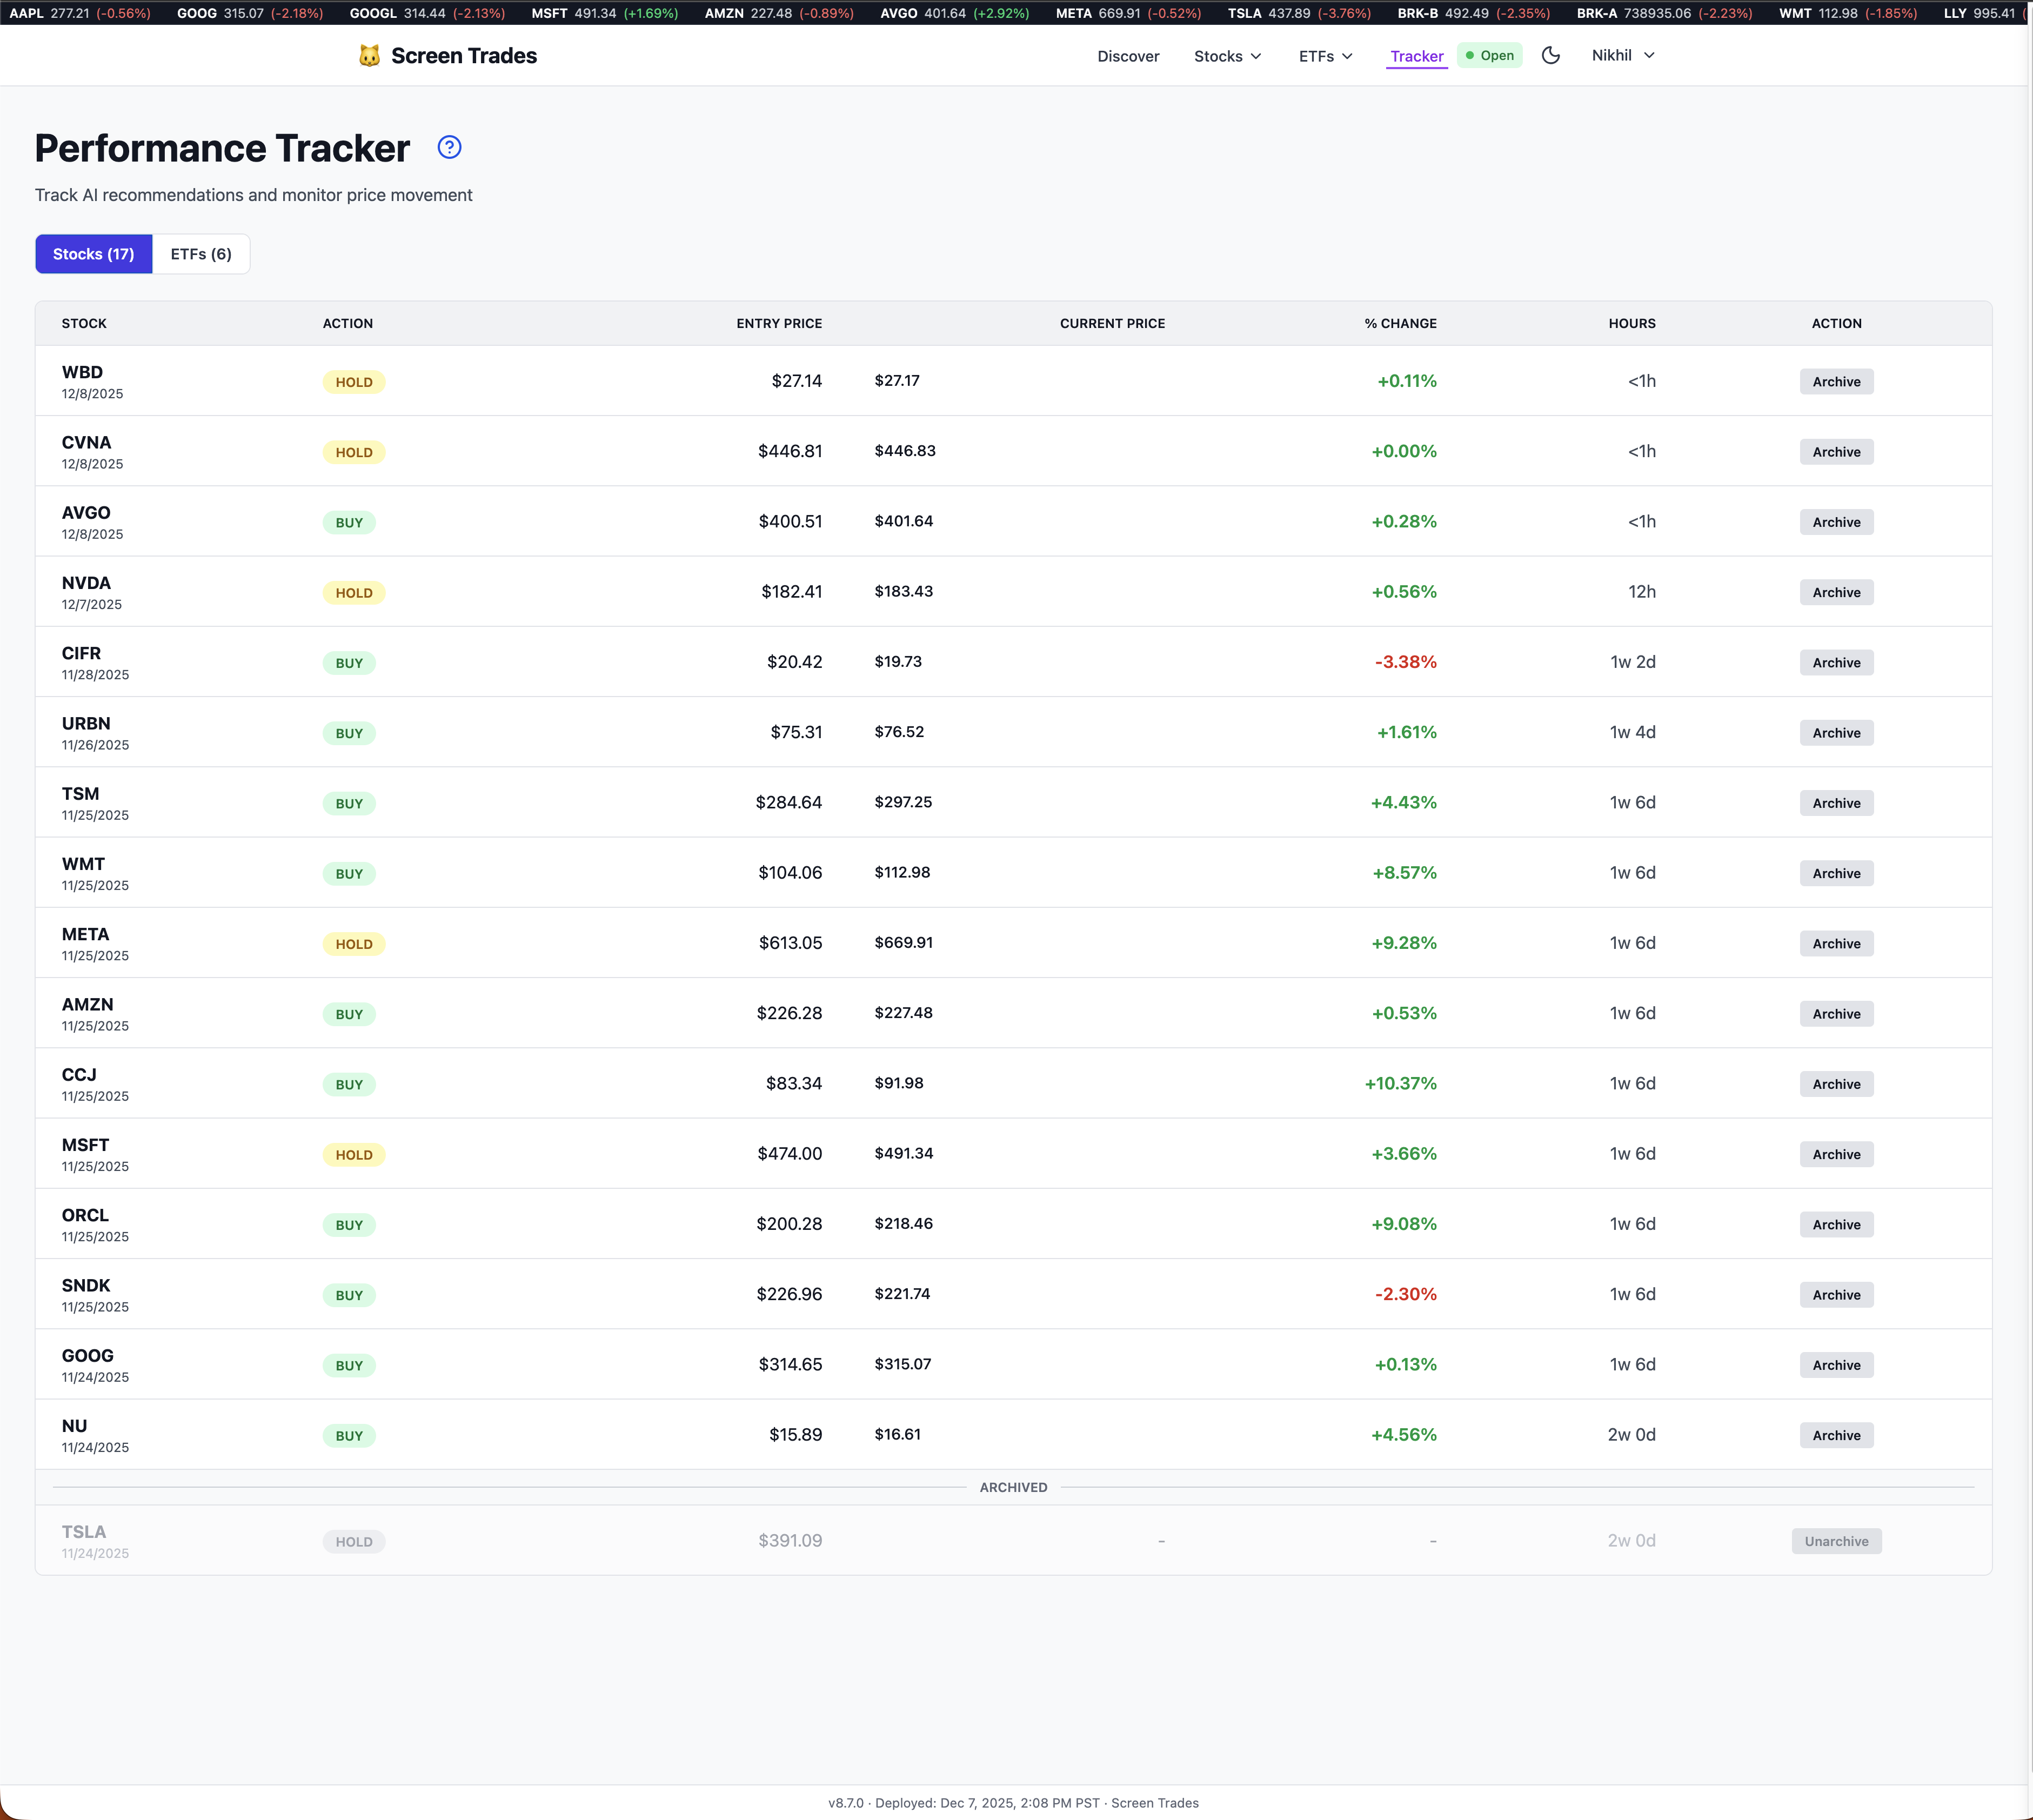Screen dimensions: 2033x1820
Task: Click the -2.30% change for SNDK
Action: (1405, 1294)
